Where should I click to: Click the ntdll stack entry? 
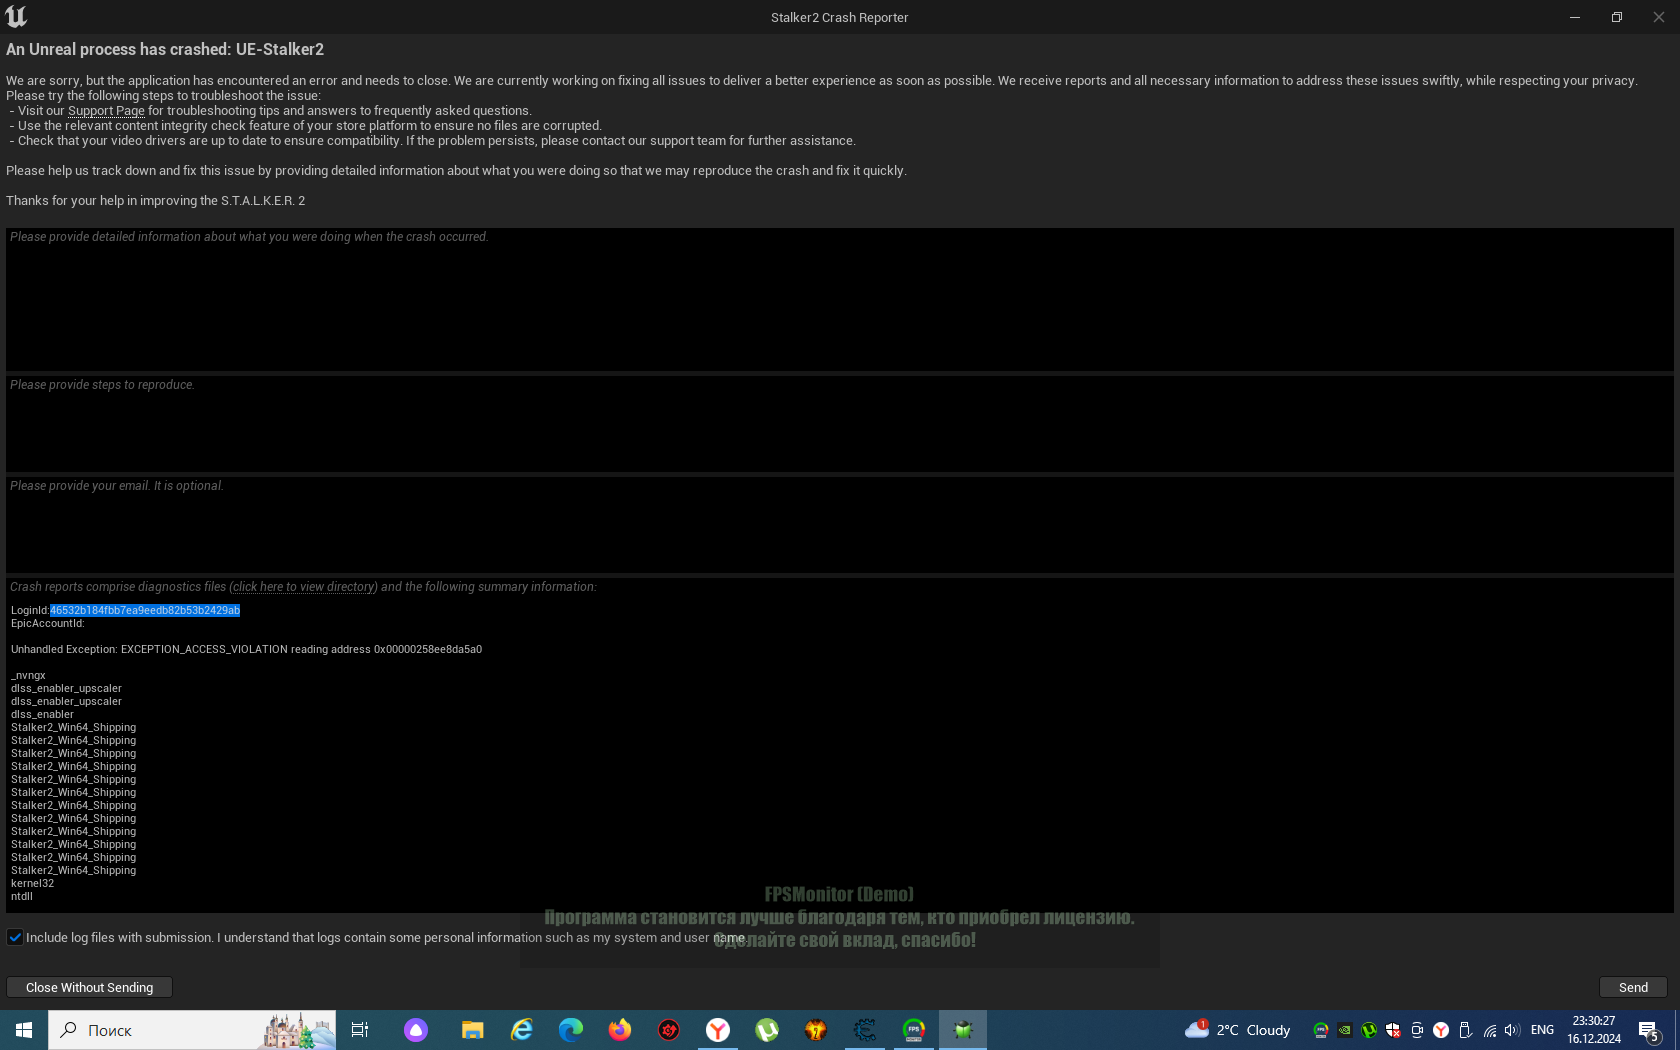point(22,896)
